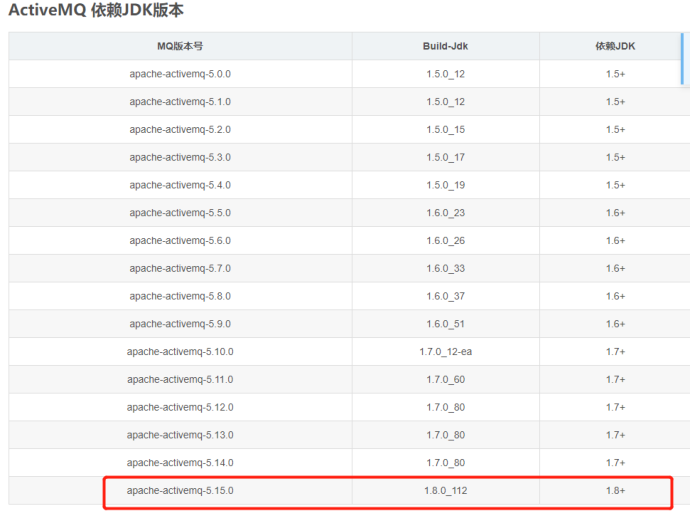Image resolution: width=690 pixels, height=511 pixels.
Task: Click the Build-Jdk column header
Action: (445, 46)
